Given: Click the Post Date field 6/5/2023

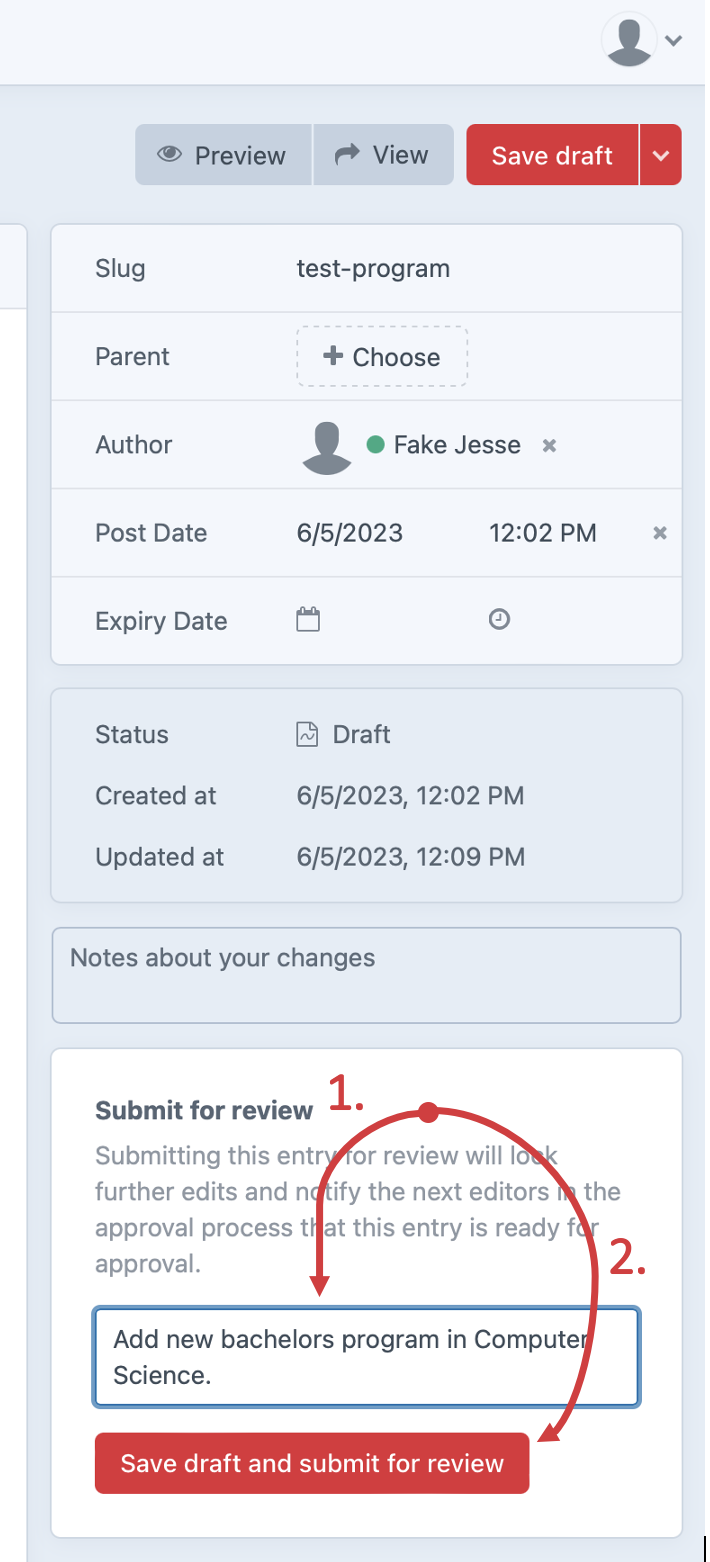Looking at the screenshot, I should tap(350, 533).
